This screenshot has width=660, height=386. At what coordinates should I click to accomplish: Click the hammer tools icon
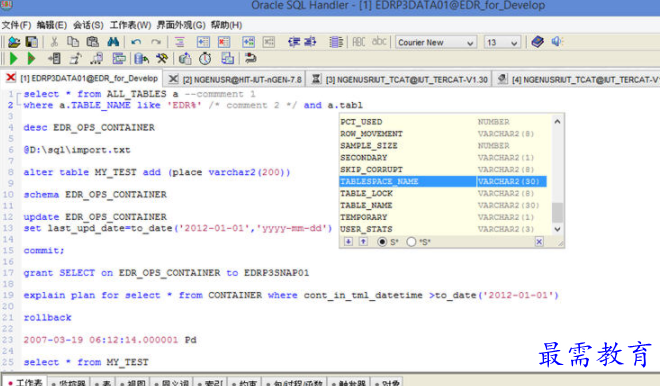point(162,59)
